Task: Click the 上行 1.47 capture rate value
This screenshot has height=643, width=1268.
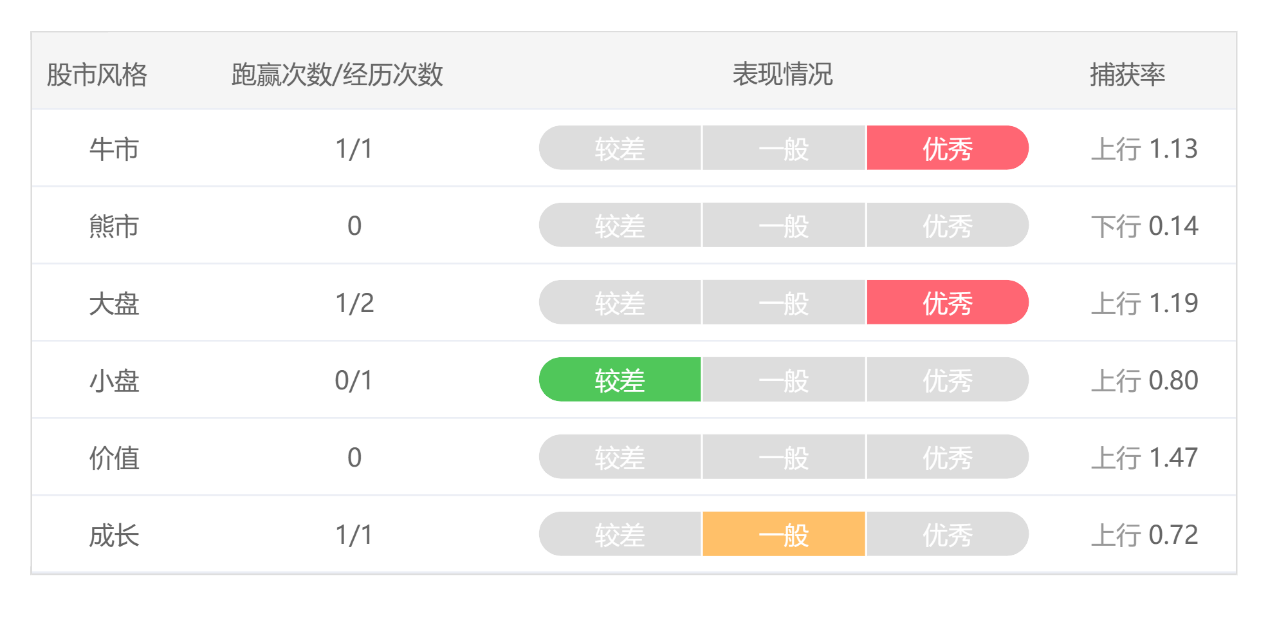Action: [x=1144, y=458]
